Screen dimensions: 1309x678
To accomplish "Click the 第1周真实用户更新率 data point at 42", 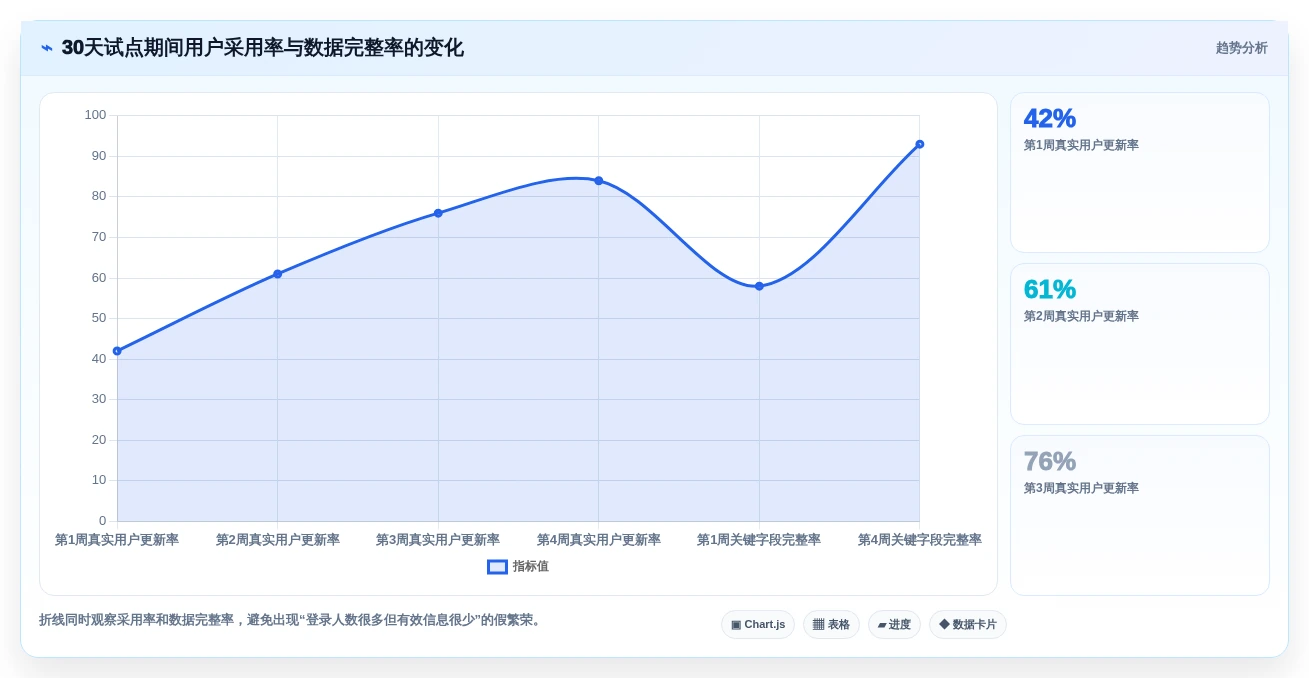I will (117, 351).
